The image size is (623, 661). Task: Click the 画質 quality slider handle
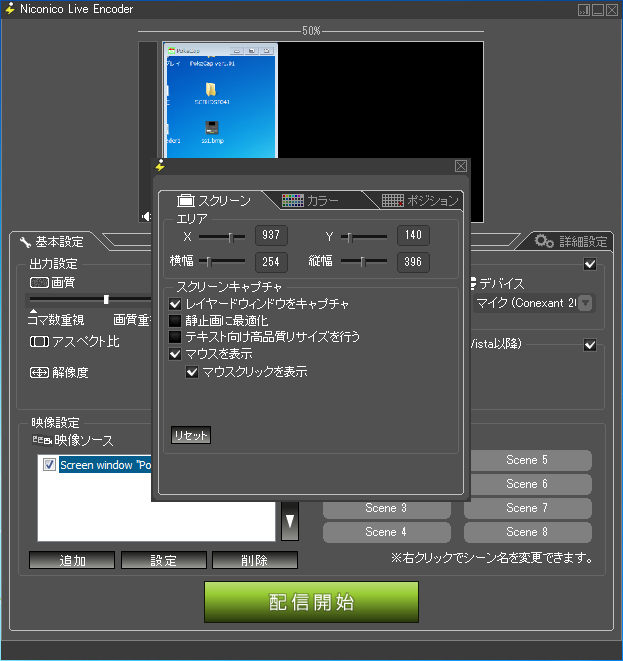click(106, 299)
